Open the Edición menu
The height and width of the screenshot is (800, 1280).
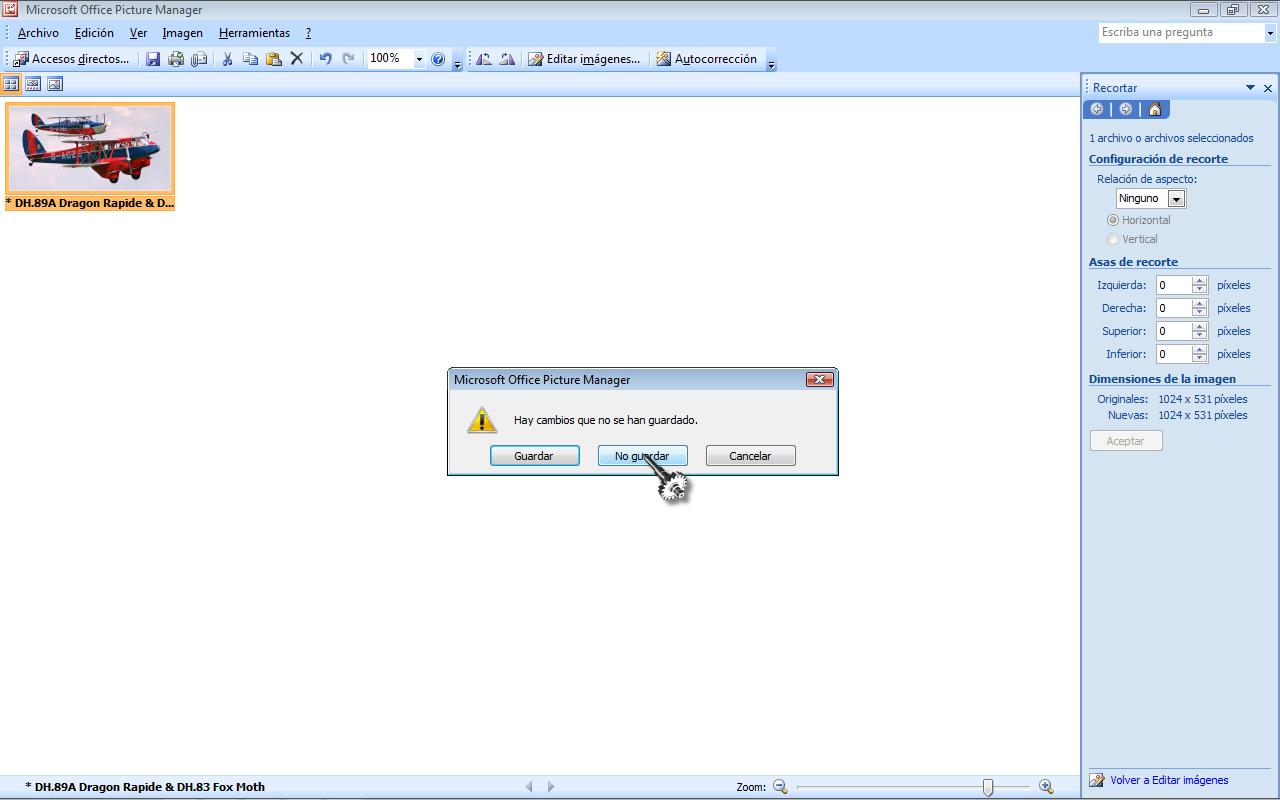tap(94, 33)
